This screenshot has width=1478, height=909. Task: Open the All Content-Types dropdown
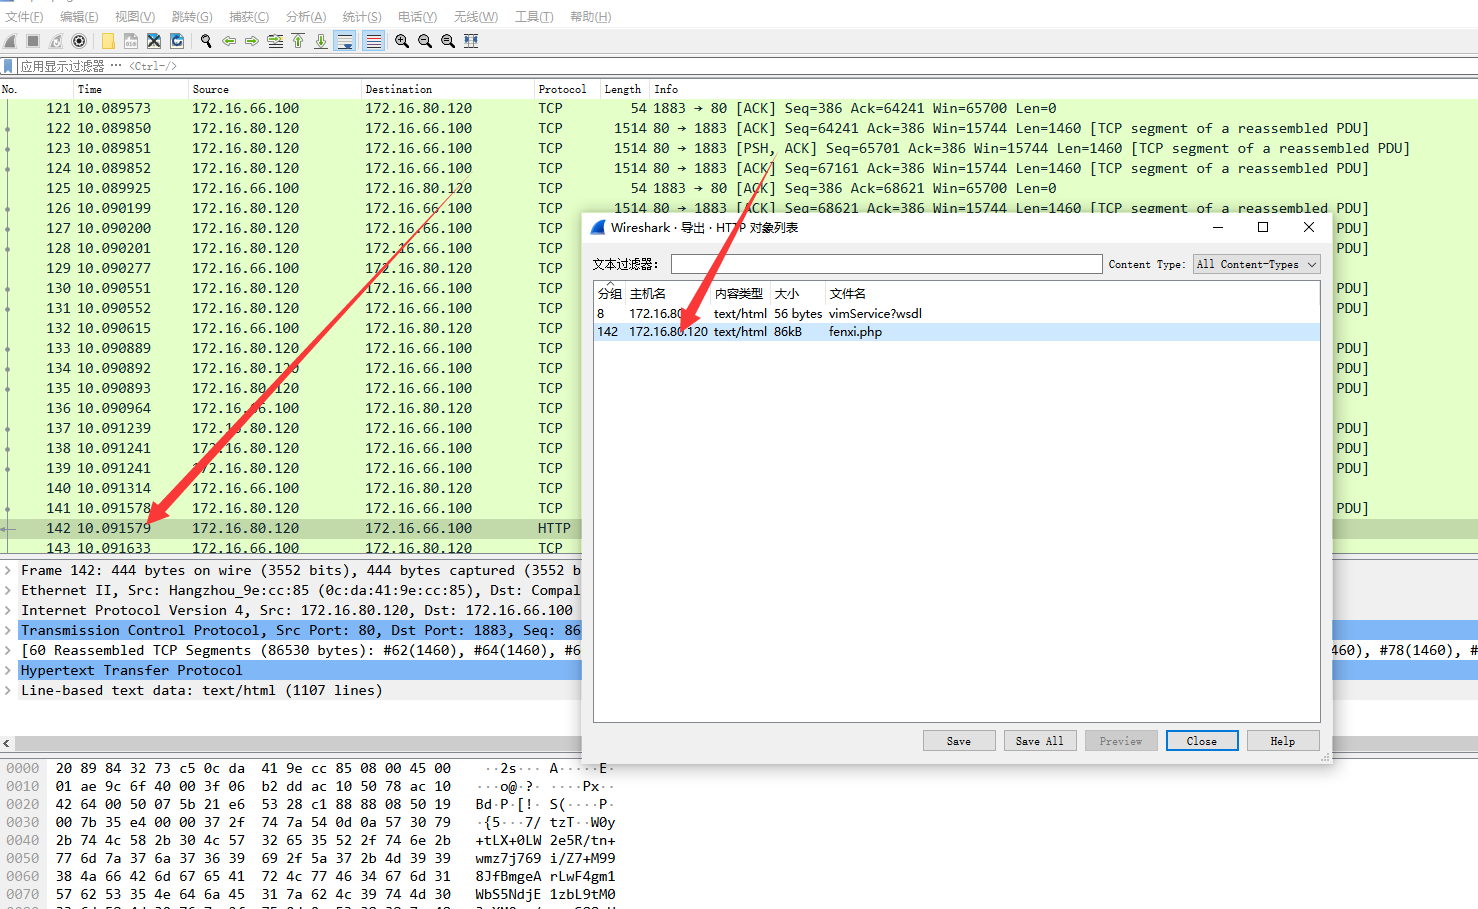coord(1256,263)
